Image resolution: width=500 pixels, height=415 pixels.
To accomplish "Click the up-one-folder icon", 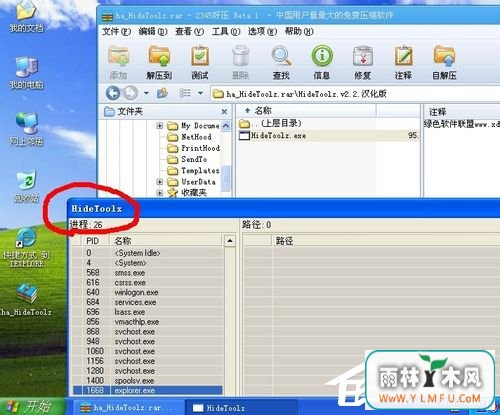I will click(162, 93).
